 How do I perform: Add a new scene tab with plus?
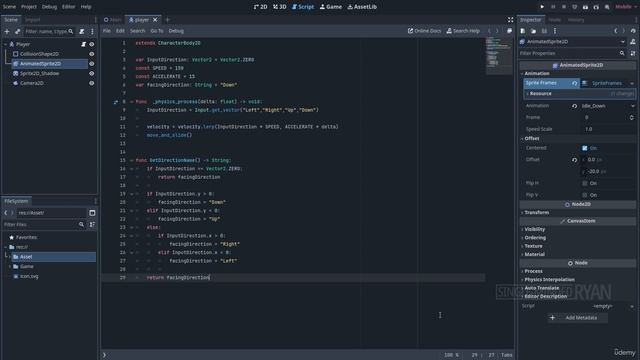click(167, 20)
